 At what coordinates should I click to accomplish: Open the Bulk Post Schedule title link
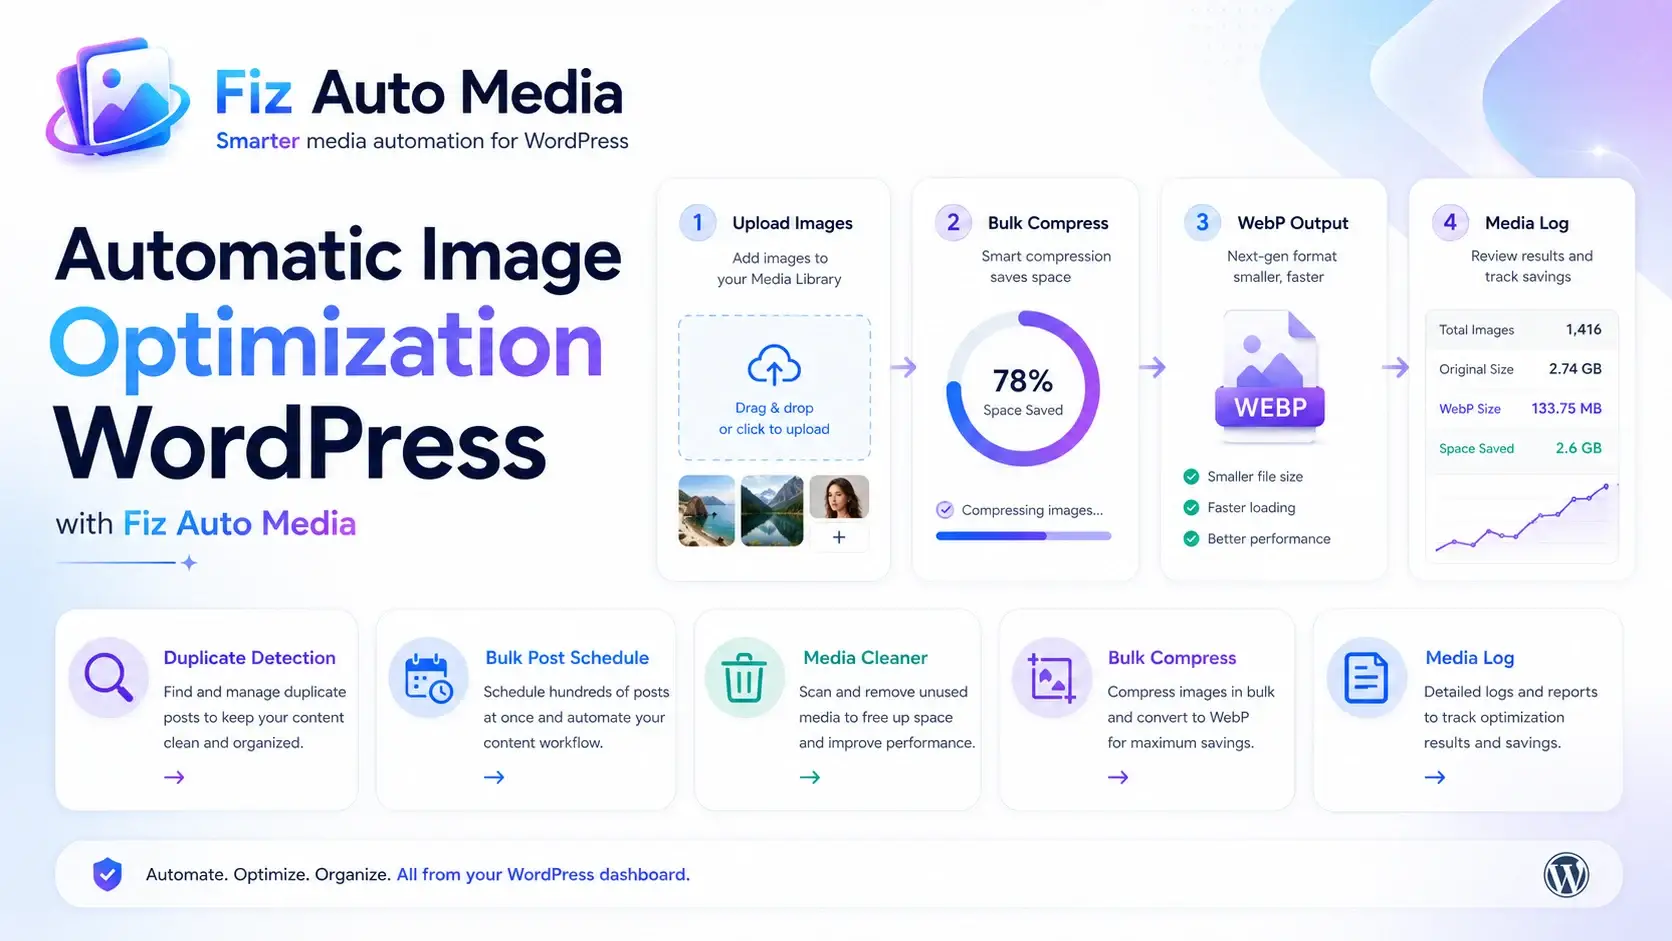pos(567,658)
